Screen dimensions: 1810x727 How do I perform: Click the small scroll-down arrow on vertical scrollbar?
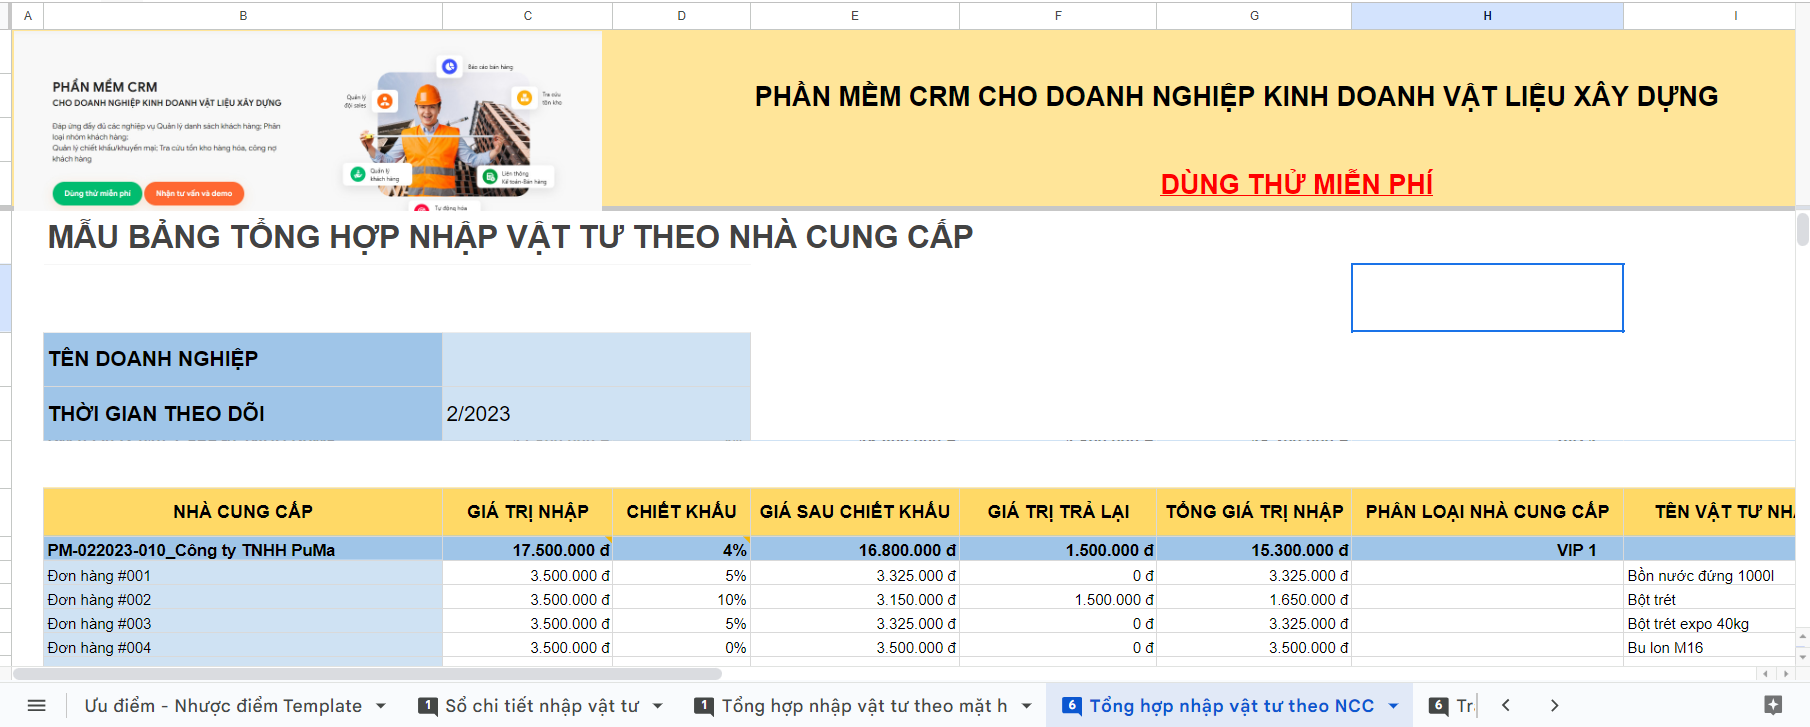(1803, 657)
